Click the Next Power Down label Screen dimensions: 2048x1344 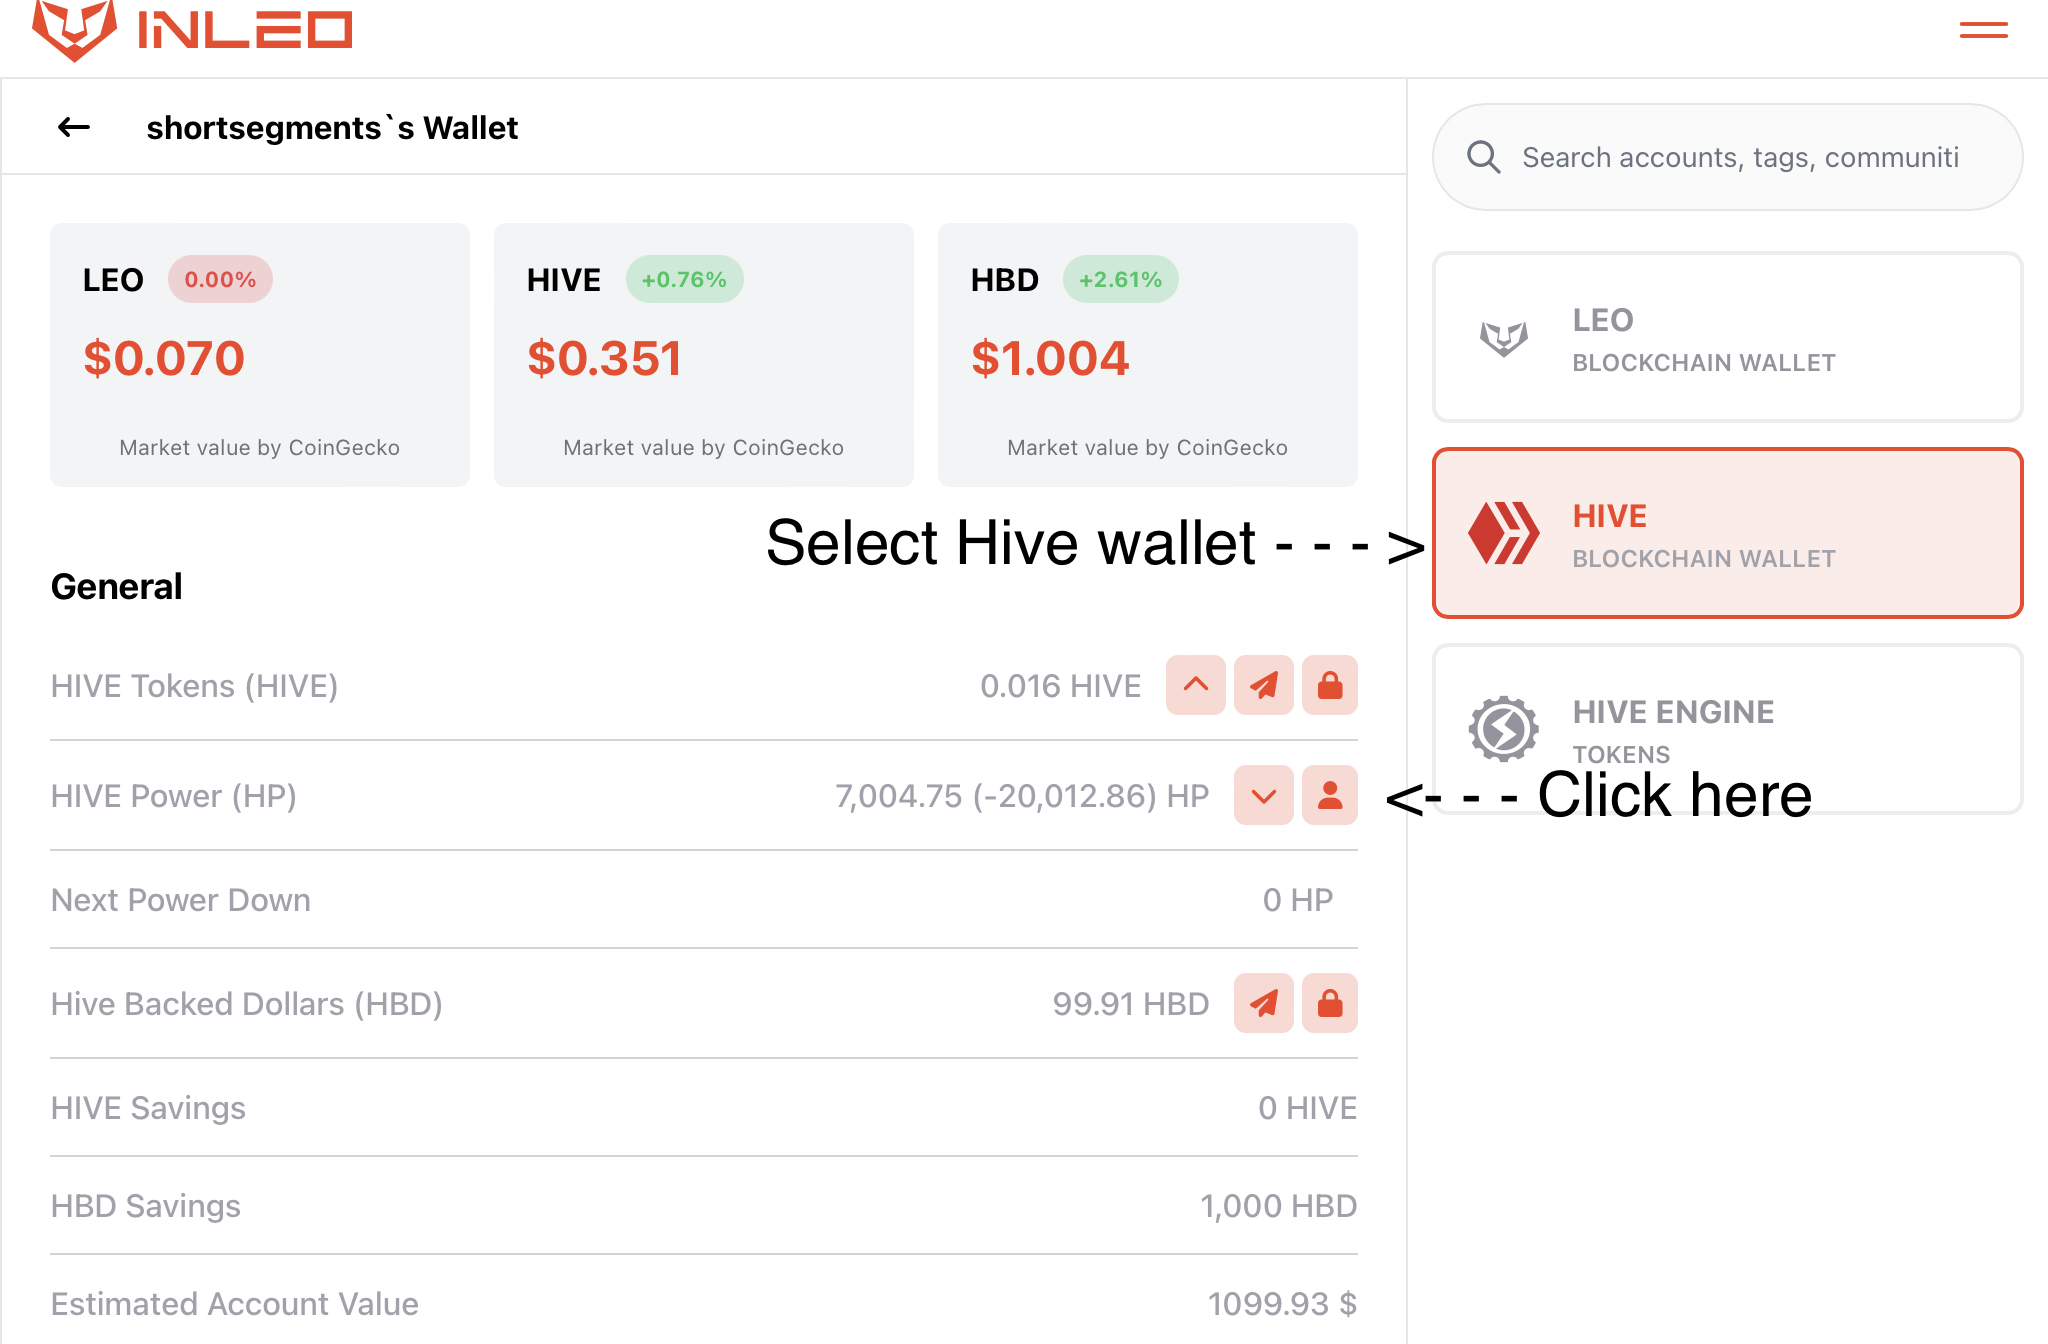181,900
